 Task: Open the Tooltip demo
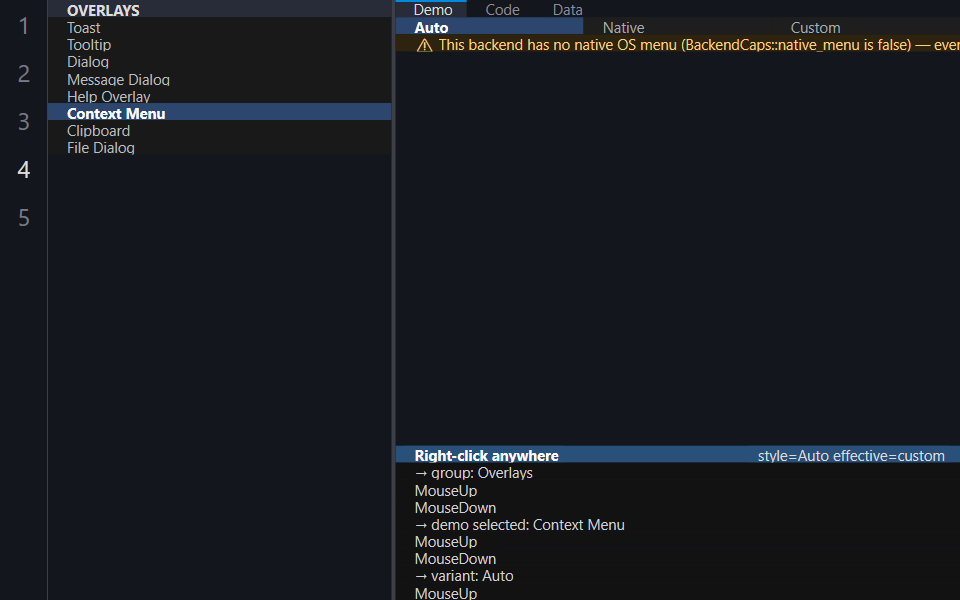coord(219,45)
